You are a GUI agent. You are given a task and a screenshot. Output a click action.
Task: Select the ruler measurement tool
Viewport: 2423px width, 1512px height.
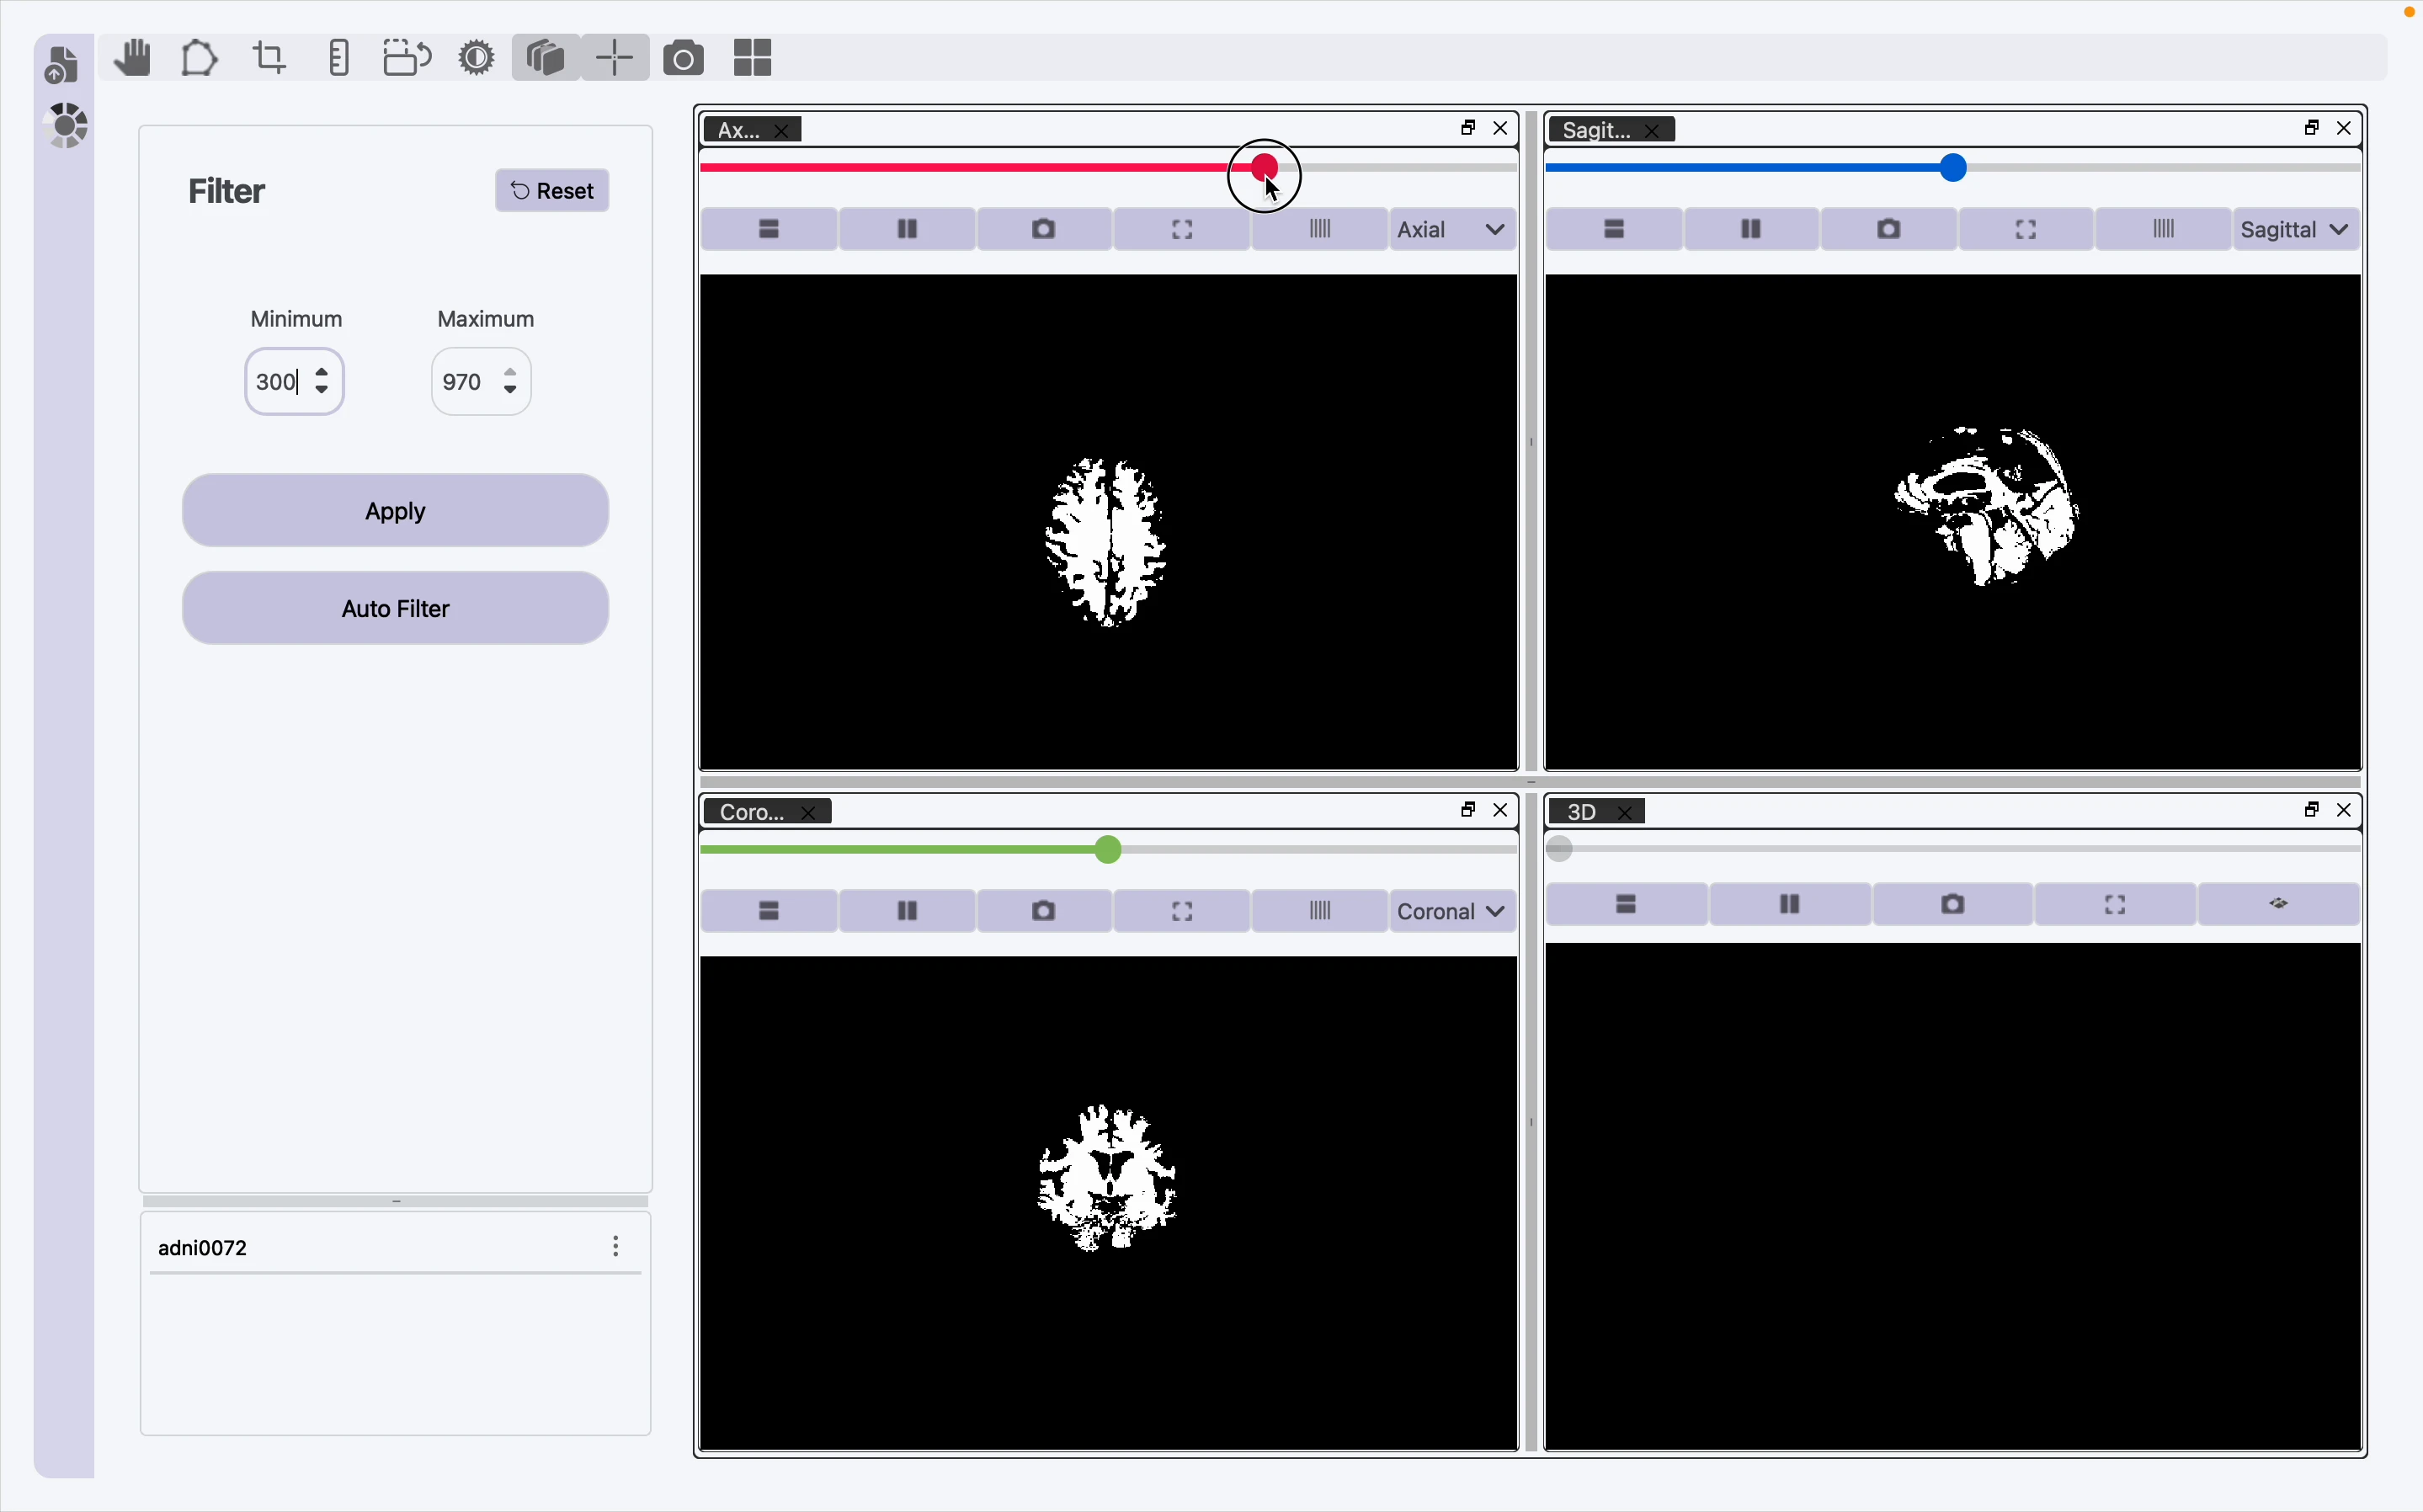tap(338, 58)
